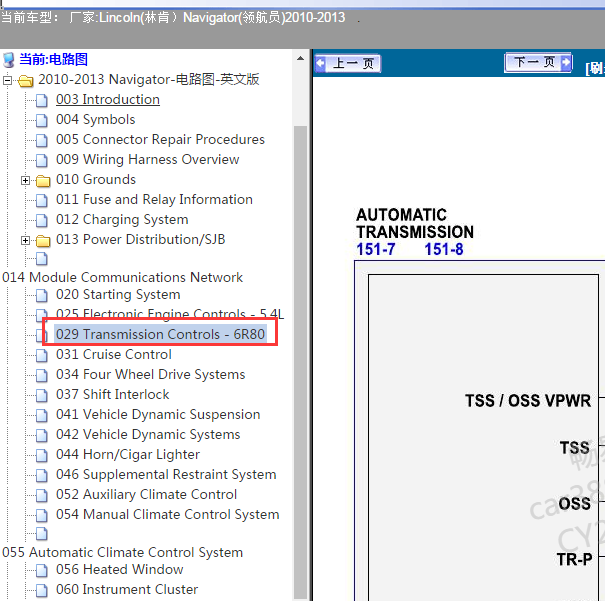The image size is (605, 601).
Task: Open 004 Symbols page
Action: [95, 120]
